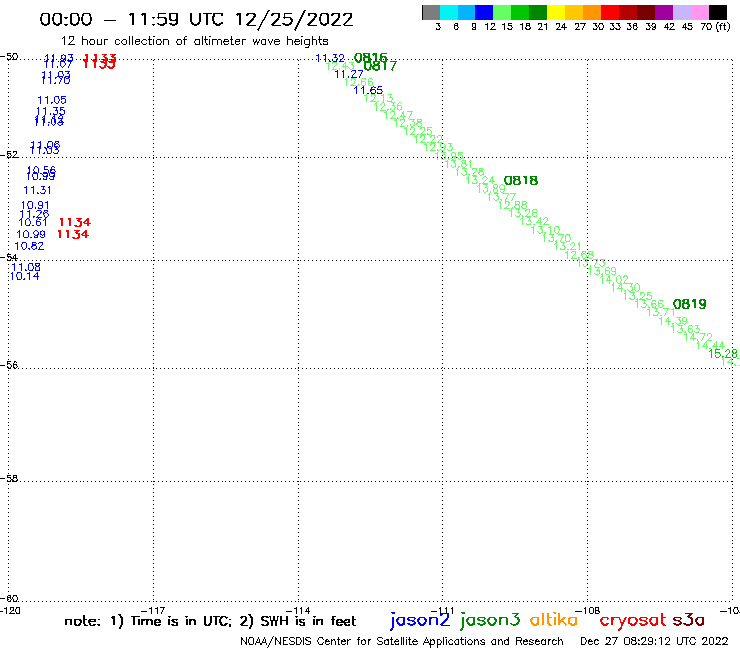Select the 15.28 wave height value
The height and width of the screenshot is (650, 740).
tap(723, 354)
